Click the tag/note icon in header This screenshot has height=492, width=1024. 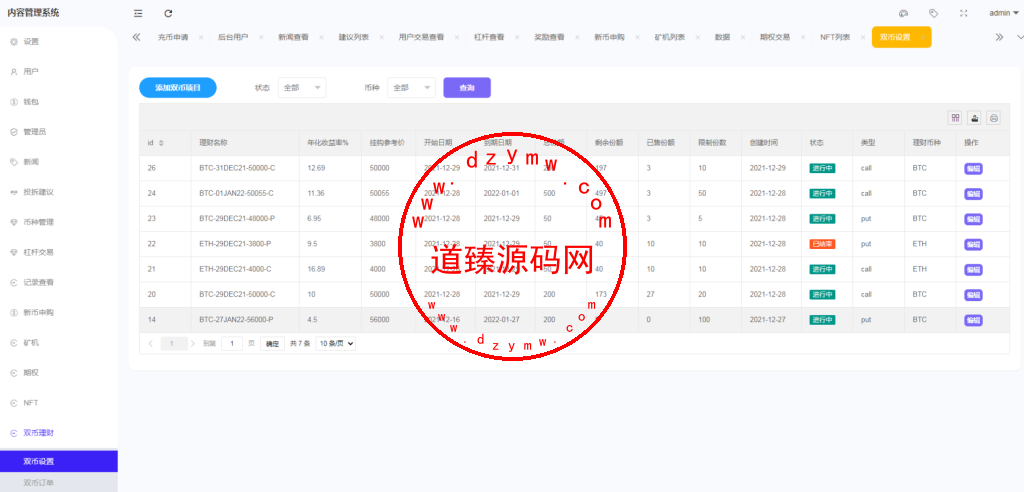tap(934, 13)
